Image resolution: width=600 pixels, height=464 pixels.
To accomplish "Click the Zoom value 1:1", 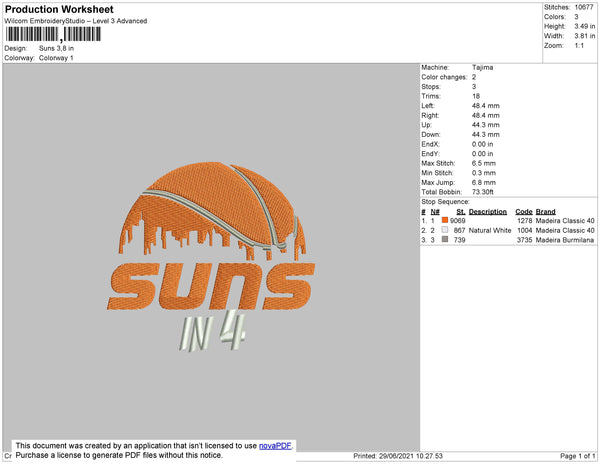I will [x=579, y=46].
